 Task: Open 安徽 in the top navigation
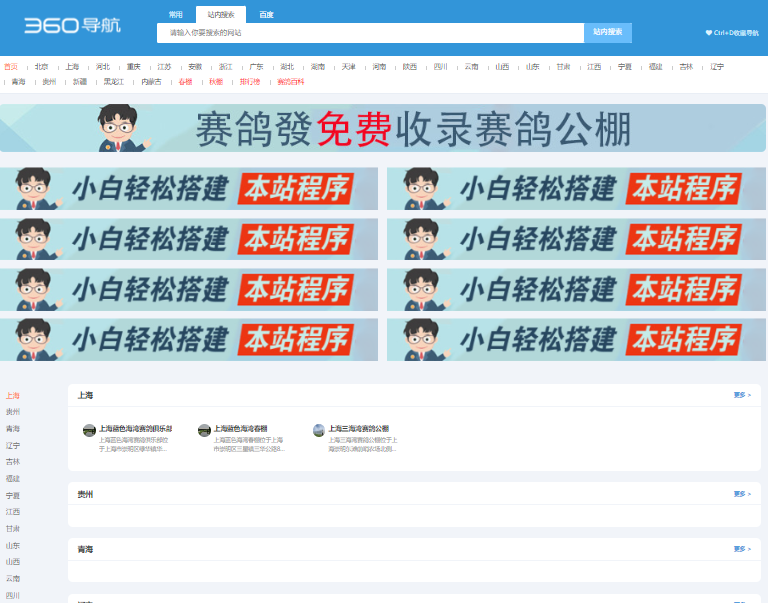tap(195, 67)
